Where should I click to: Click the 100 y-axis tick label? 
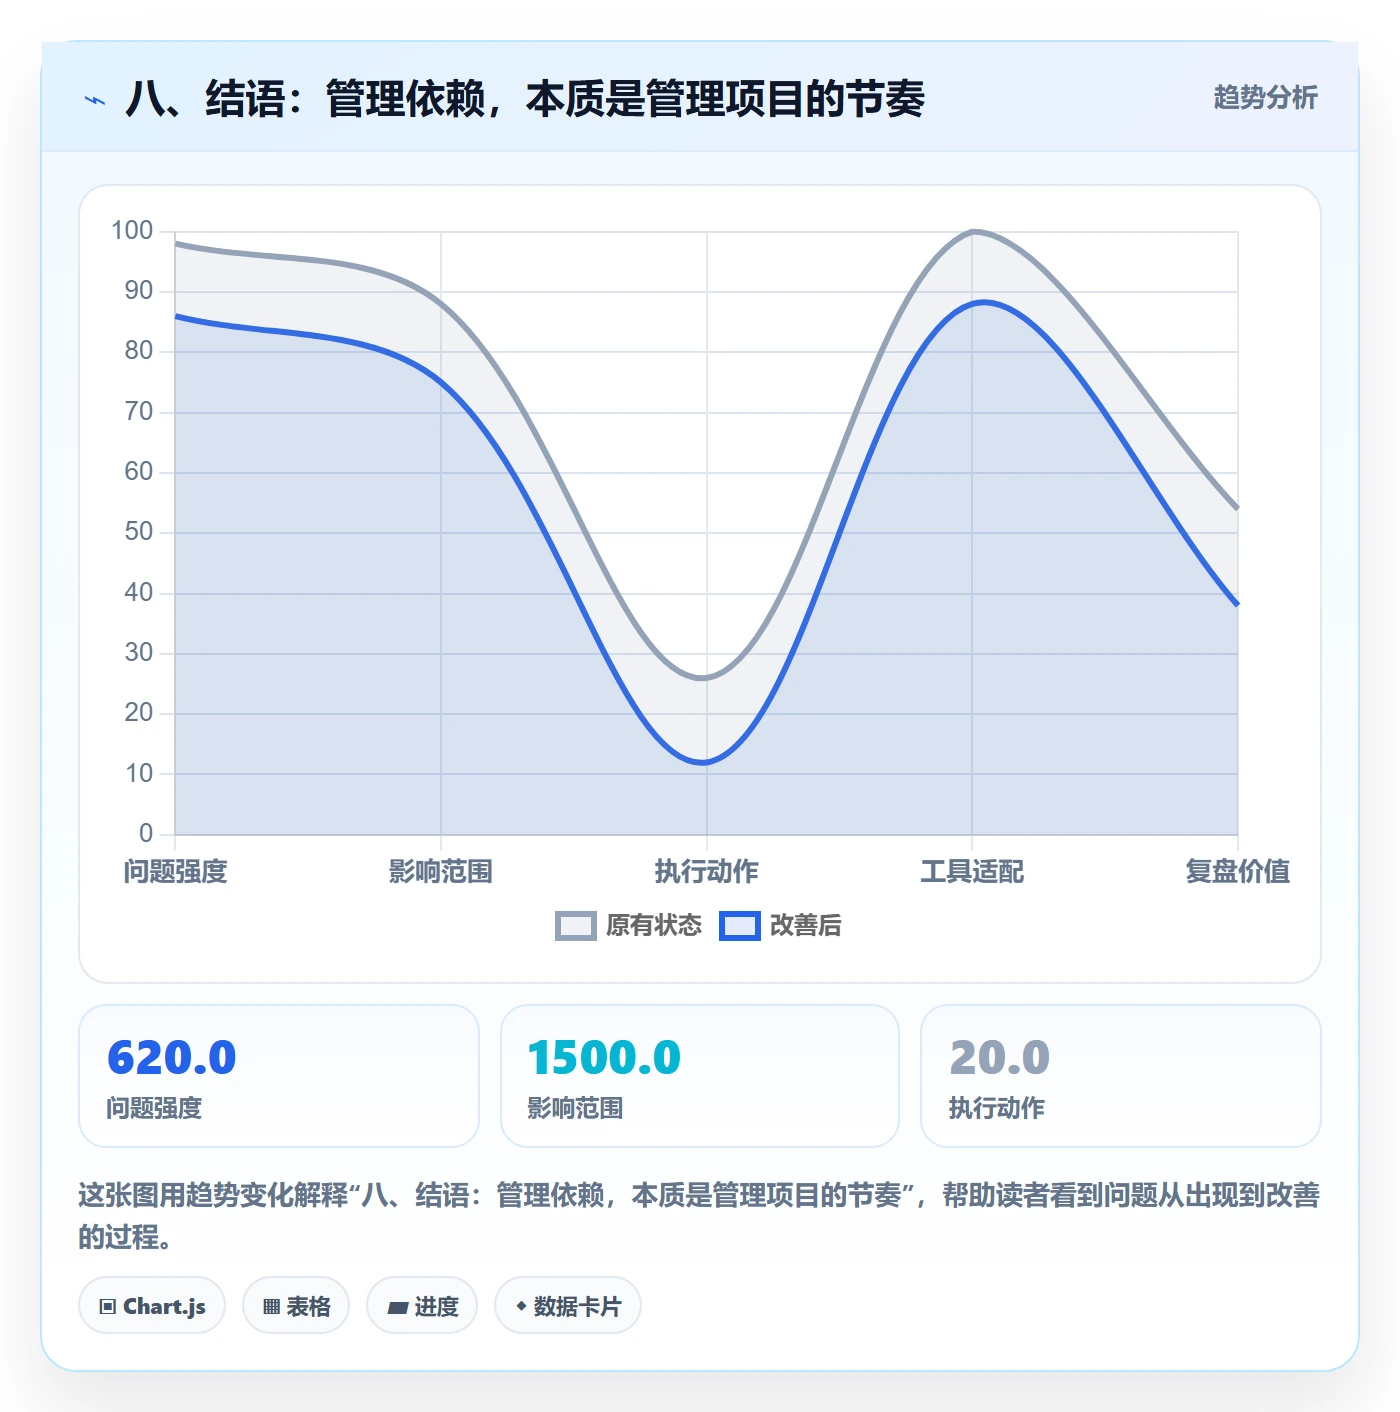132,231
